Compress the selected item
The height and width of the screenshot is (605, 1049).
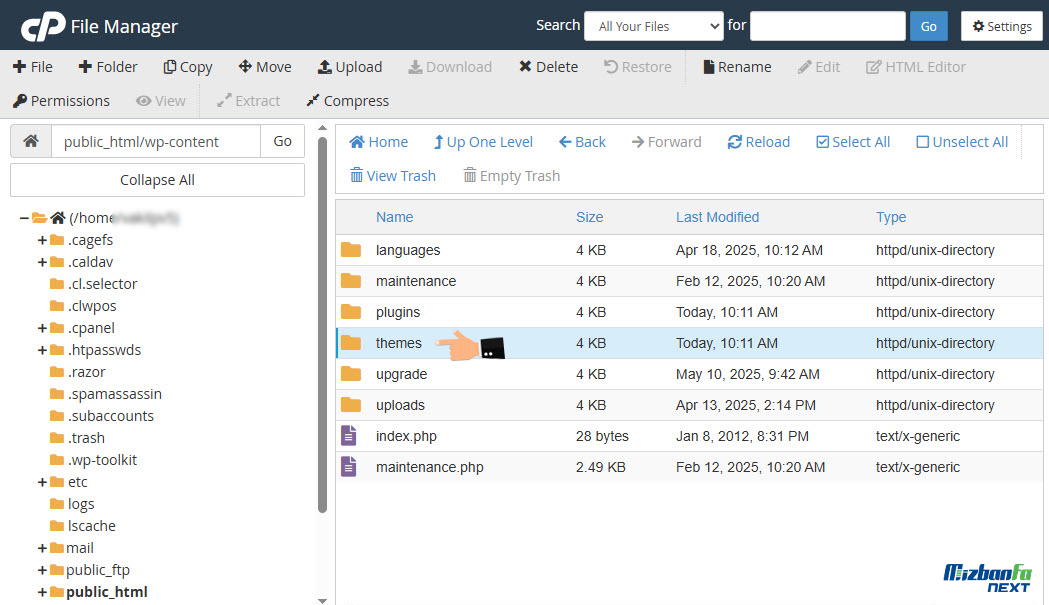coord(347,101)
